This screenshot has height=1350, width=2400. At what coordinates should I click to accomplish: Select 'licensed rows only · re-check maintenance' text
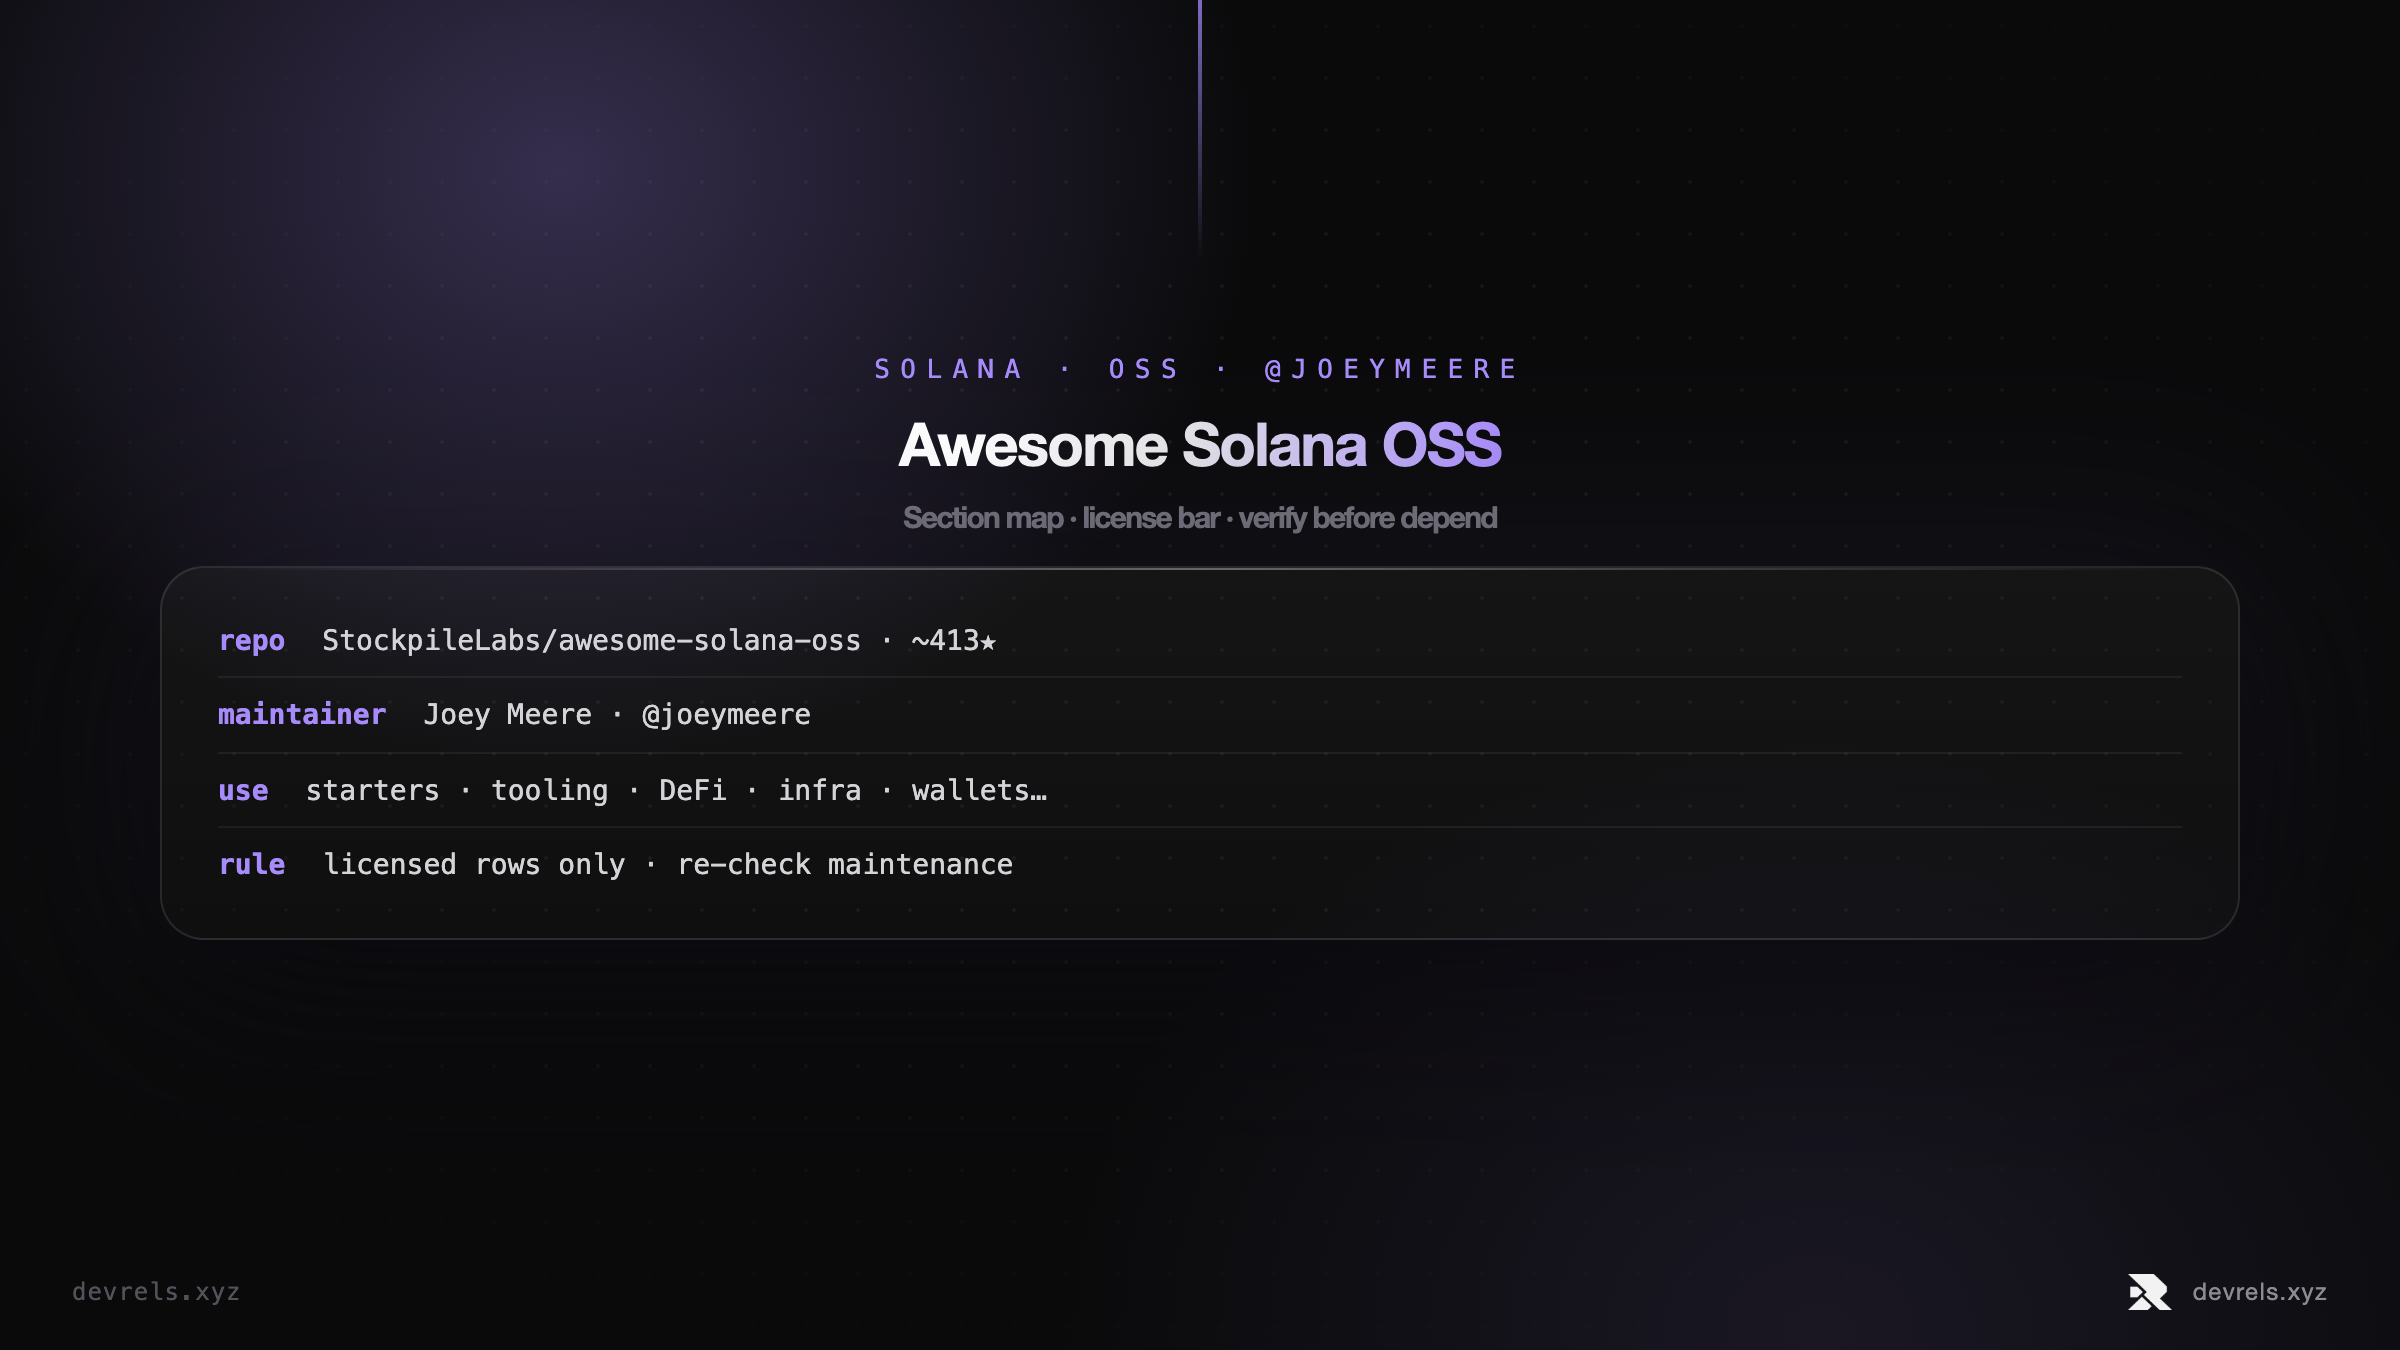pyautogui.click(x=668, y=864)
